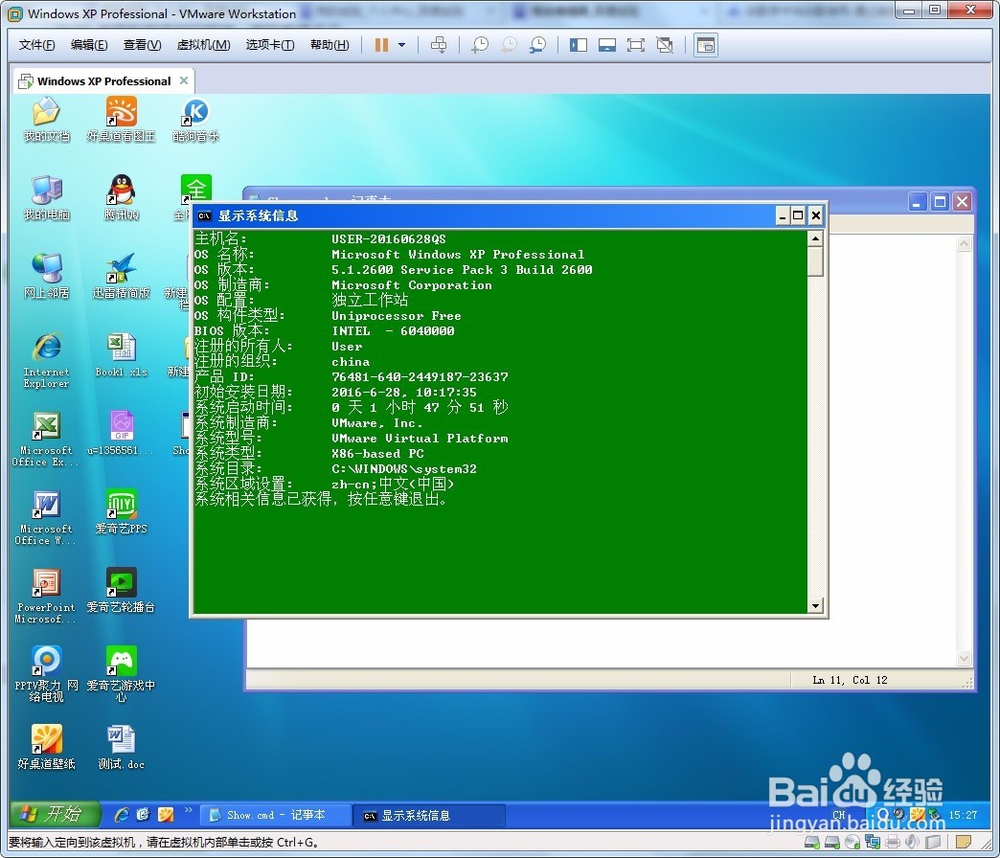Open PPTV聚力 网络电视 desktop icon

click(x=47, y=675)
